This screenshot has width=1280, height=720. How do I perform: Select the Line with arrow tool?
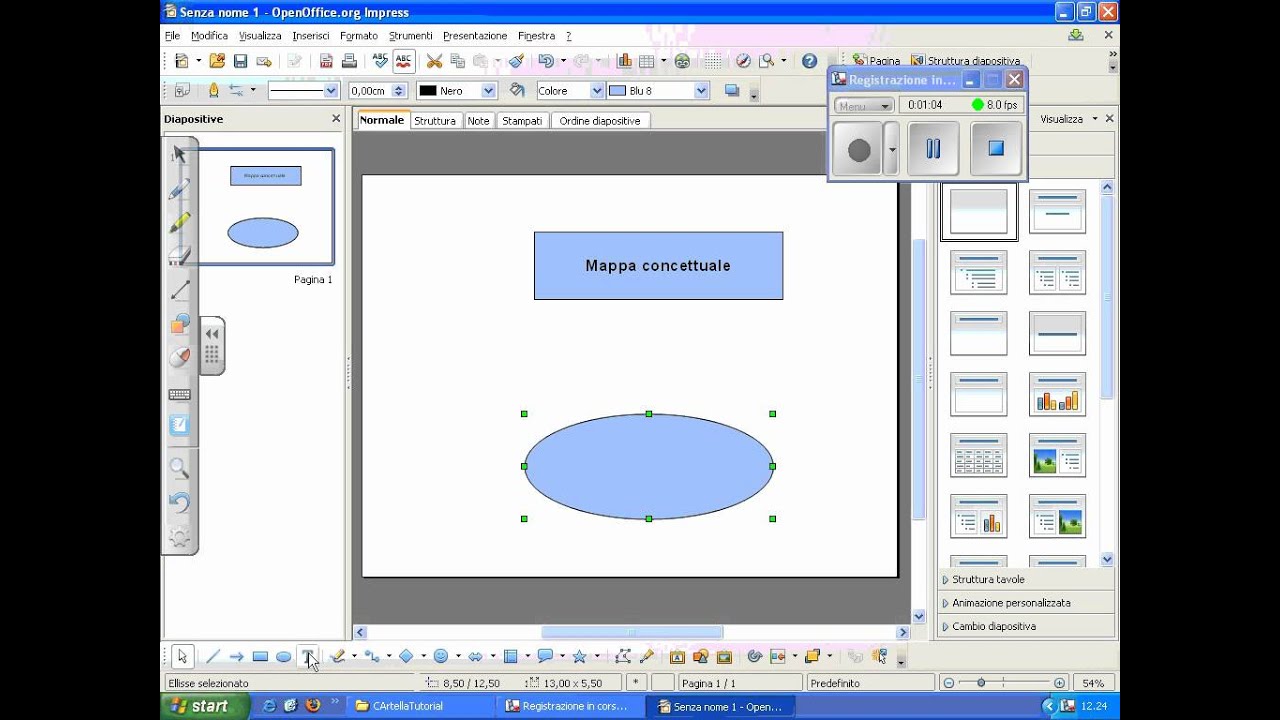pos(237,657)
